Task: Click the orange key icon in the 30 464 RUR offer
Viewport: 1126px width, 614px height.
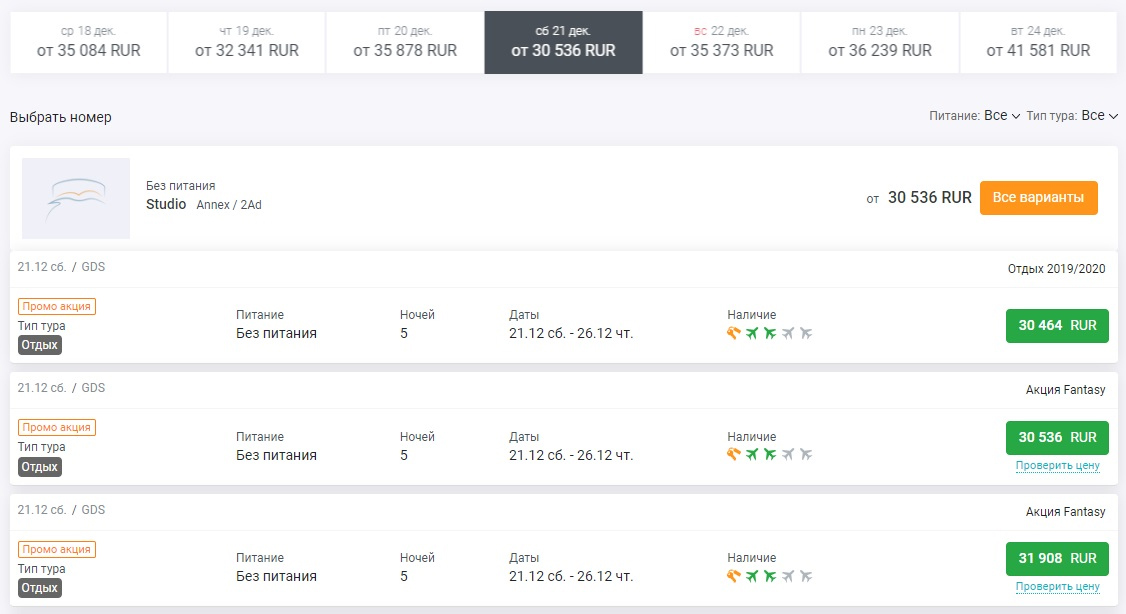Action: 734,333
